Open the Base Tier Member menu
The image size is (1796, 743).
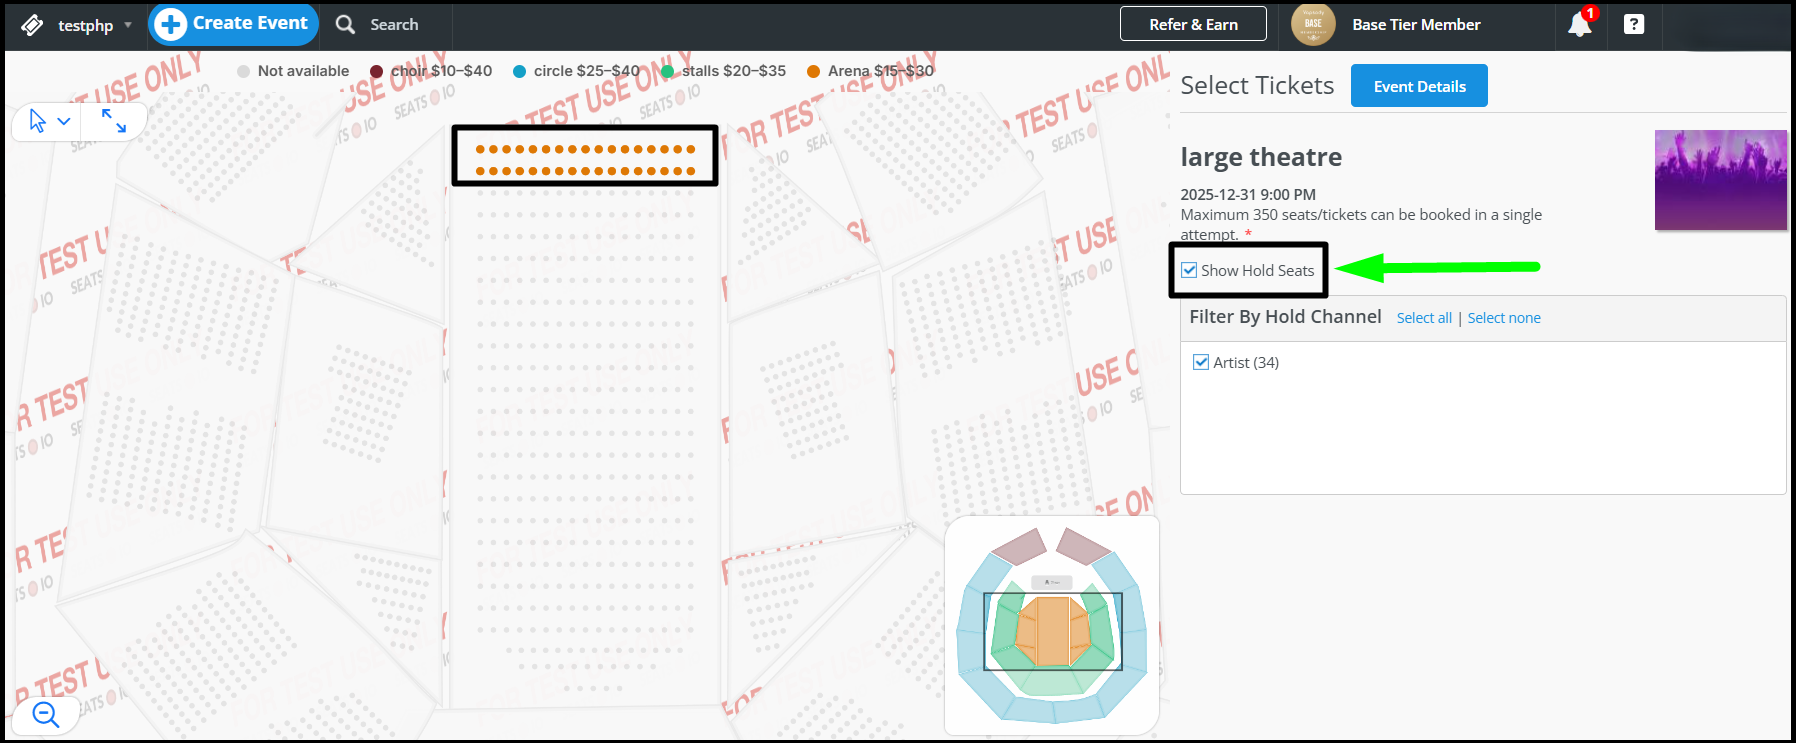1416,24
